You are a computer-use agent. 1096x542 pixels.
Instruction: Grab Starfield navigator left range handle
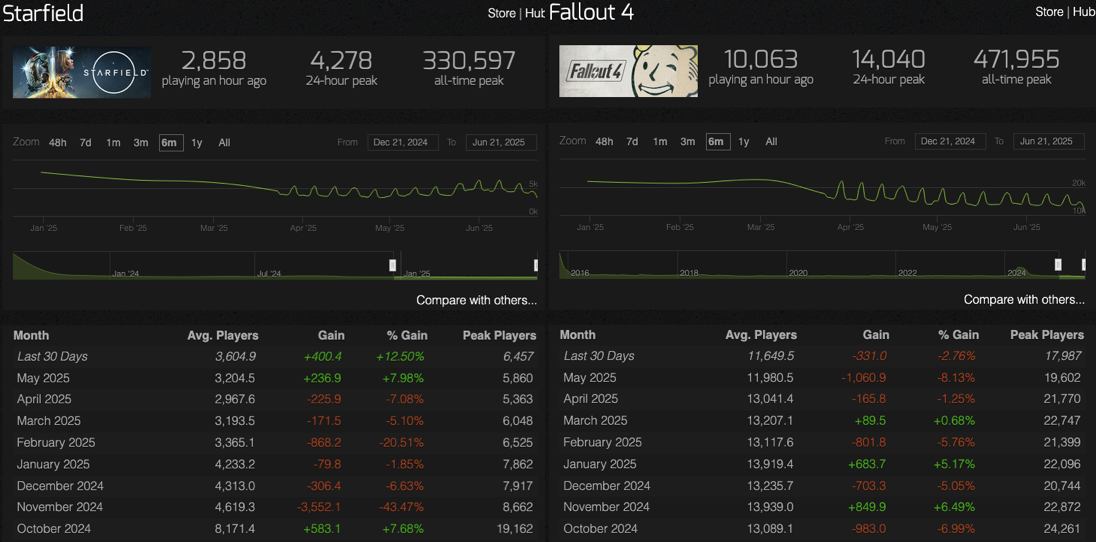pyautogui.click(x=393, y=264)
